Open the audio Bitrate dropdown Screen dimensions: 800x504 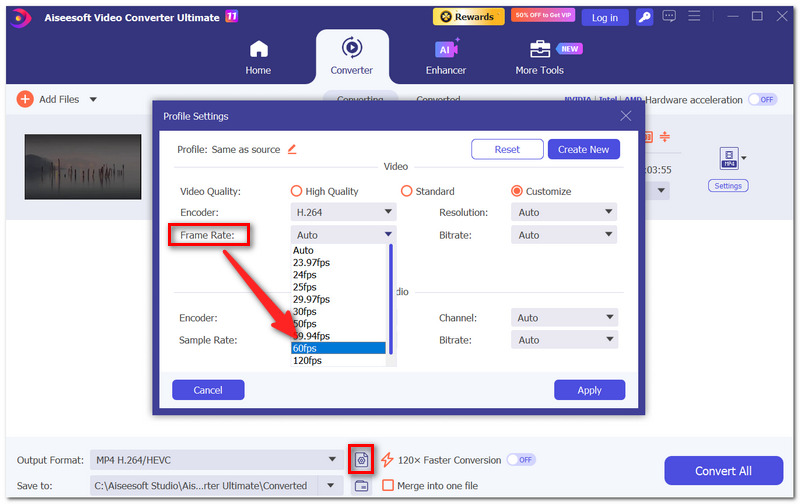pyautogui.click(x=564, y=340)
